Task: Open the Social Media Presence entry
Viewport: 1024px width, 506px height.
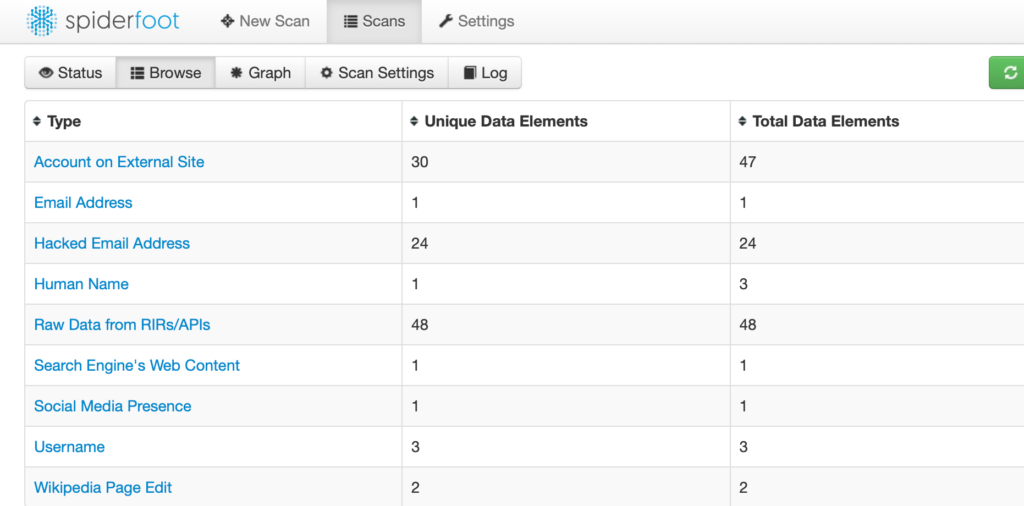Action: pos(112,406)
